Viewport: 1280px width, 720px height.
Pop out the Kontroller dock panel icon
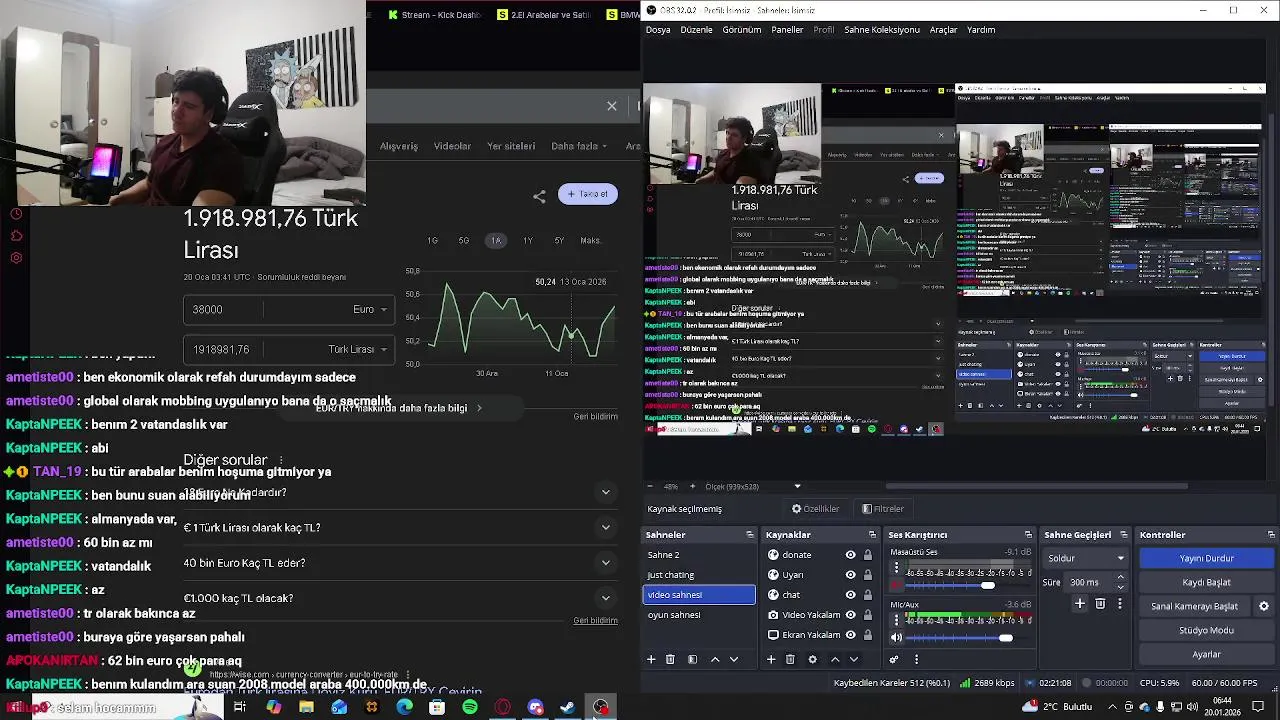point(1271,535)
